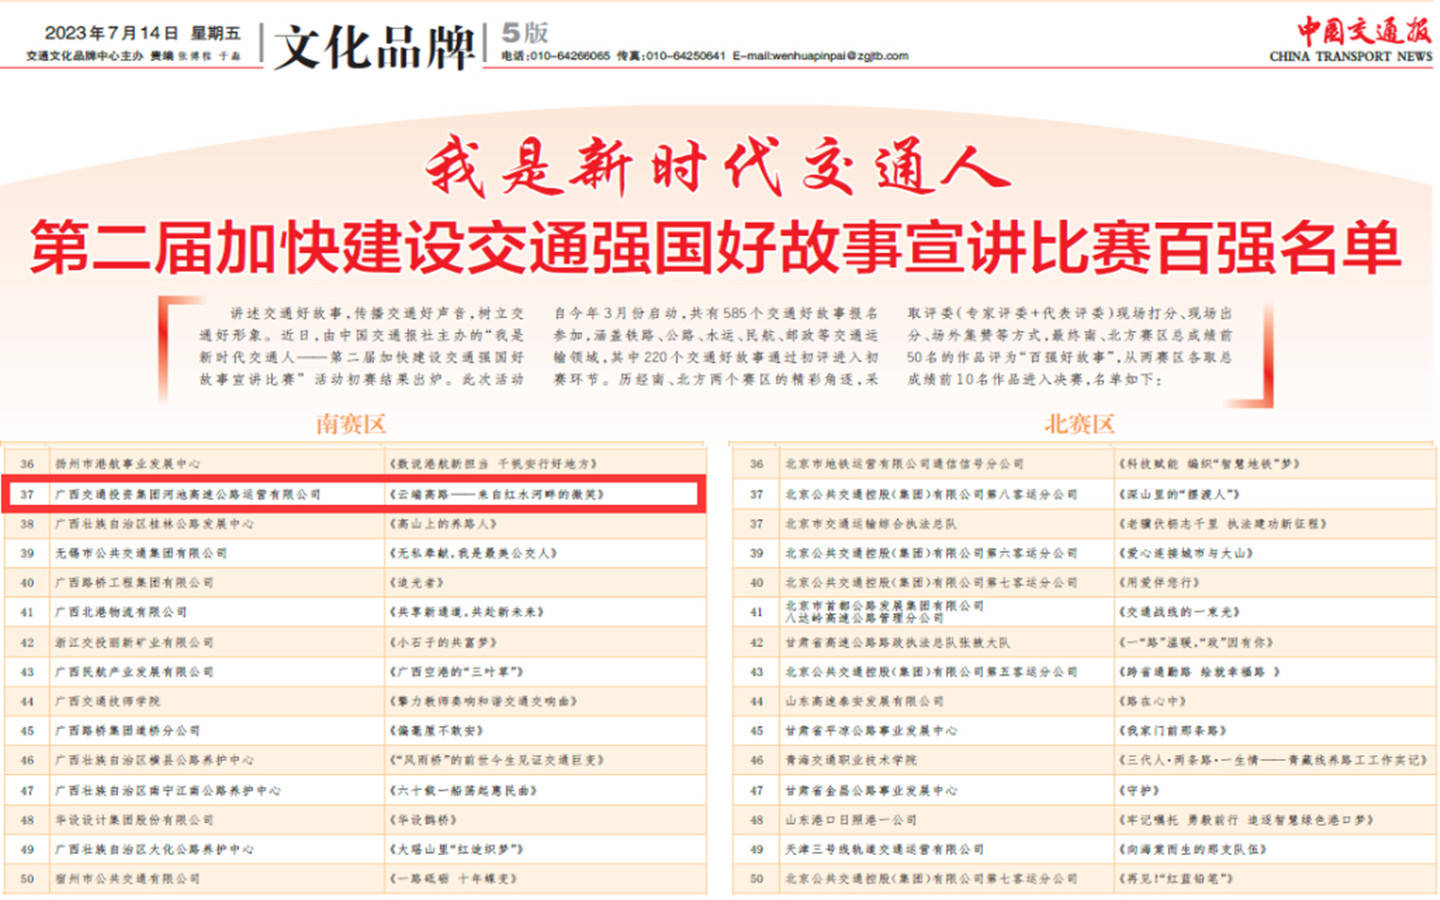The height and width of the screenshot is (900, 1440).
Task: Click the 北赛区 column heading
Action: pos(1079,424)
